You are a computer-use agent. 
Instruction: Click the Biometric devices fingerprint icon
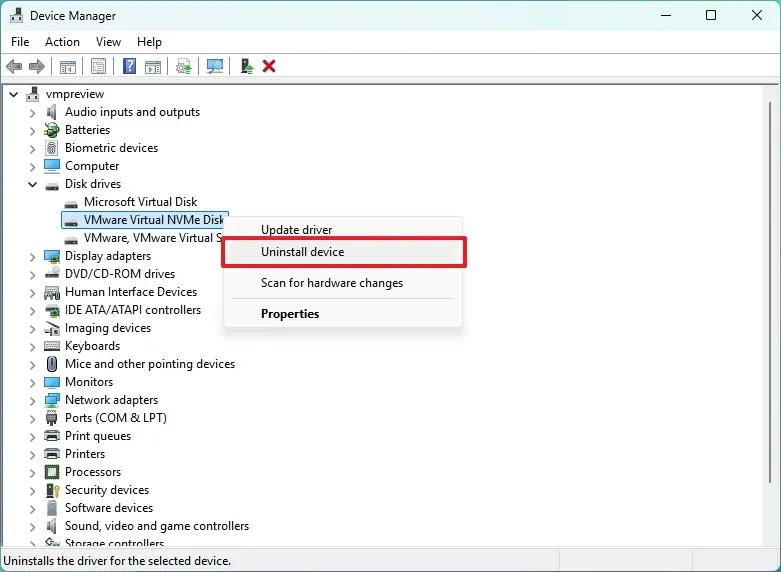point(51,148)
